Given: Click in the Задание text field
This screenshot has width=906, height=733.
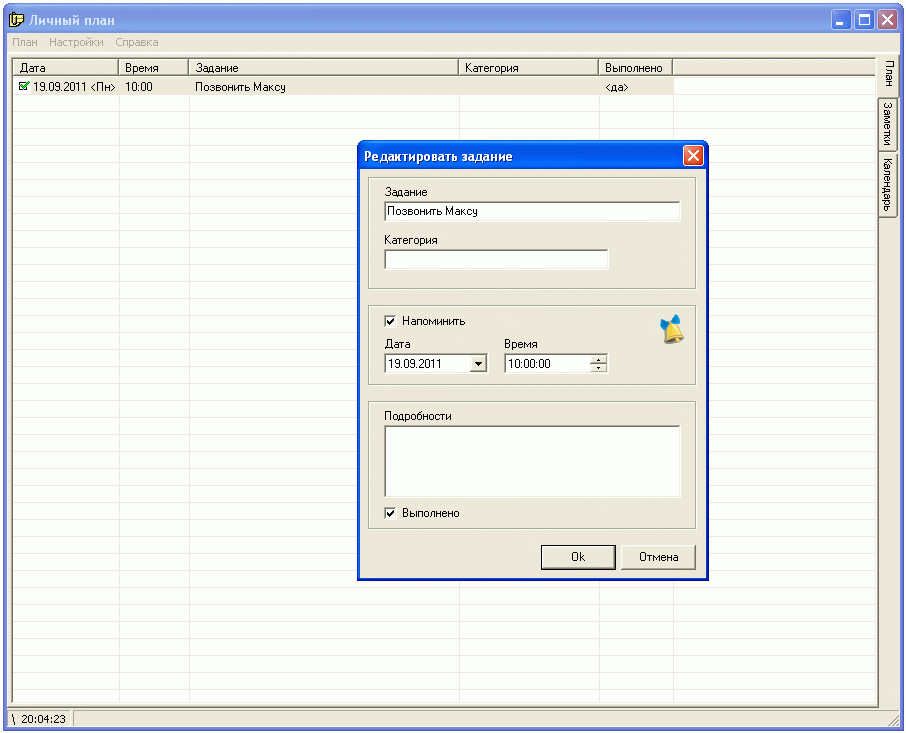Looking at the screenshot, I should tap(532, 212).
